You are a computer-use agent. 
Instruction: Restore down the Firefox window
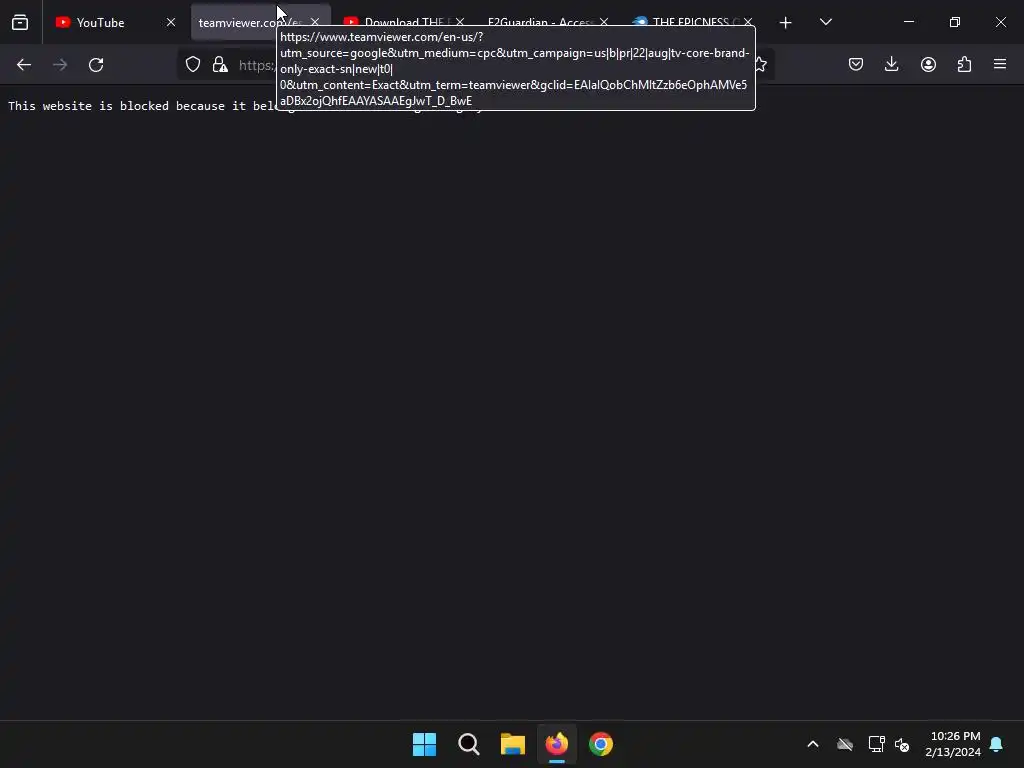955,22
